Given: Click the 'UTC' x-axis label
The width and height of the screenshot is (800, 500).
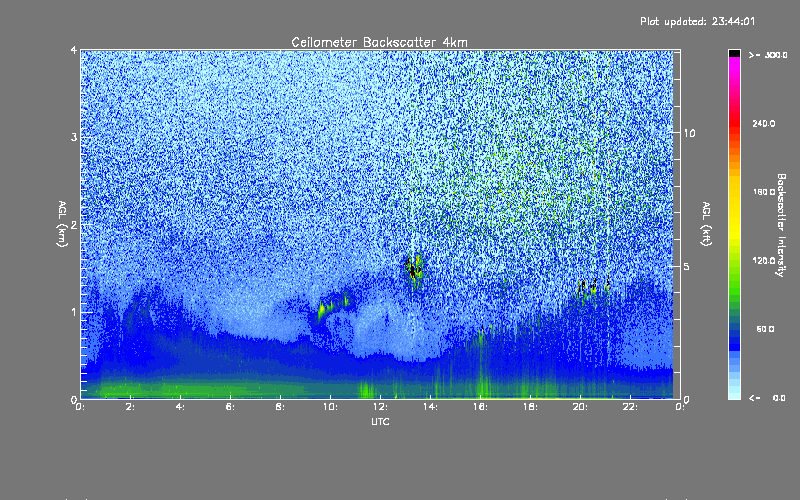Looking at the screenshot, I should (380, 421).
